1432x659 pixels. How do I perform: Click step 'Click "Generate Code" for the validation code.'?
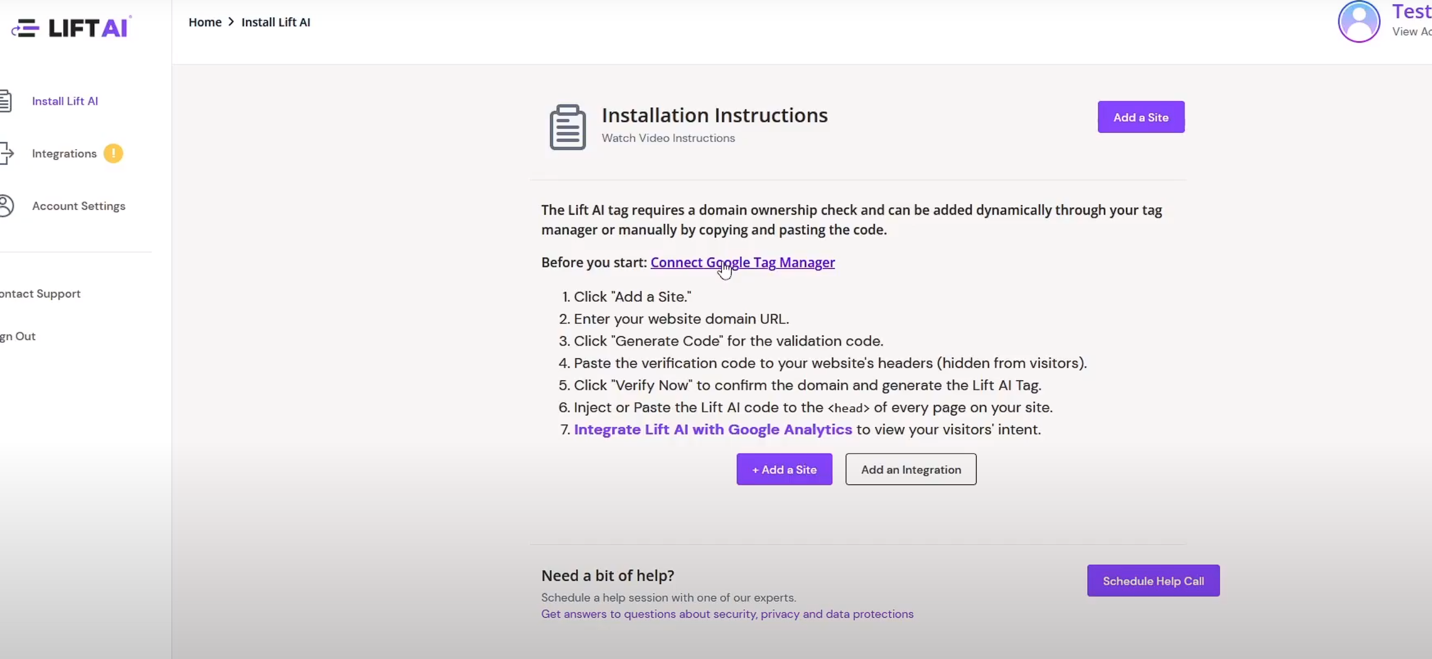[x=729, y=341]
